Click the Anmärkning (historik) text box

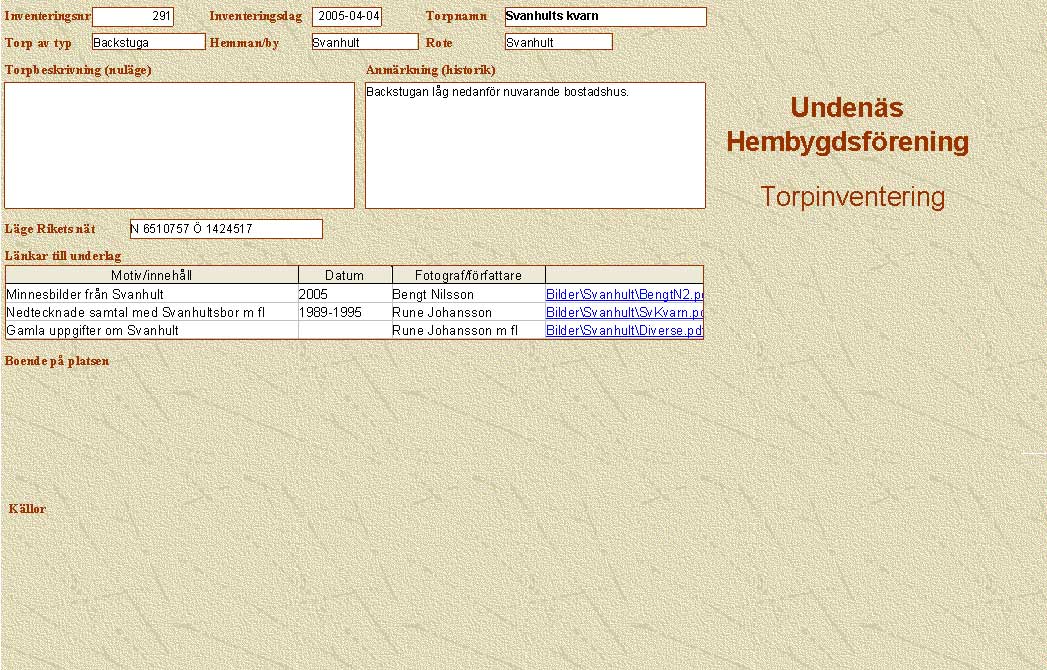535,145
